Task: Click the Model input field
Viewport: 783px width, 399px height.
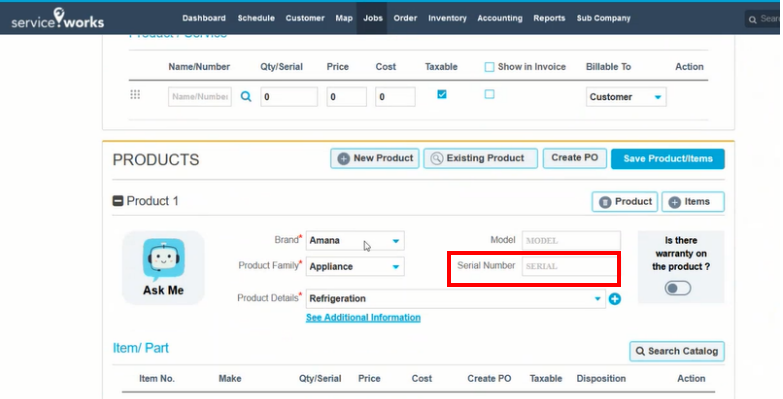Action: click(x=571, y=240)
